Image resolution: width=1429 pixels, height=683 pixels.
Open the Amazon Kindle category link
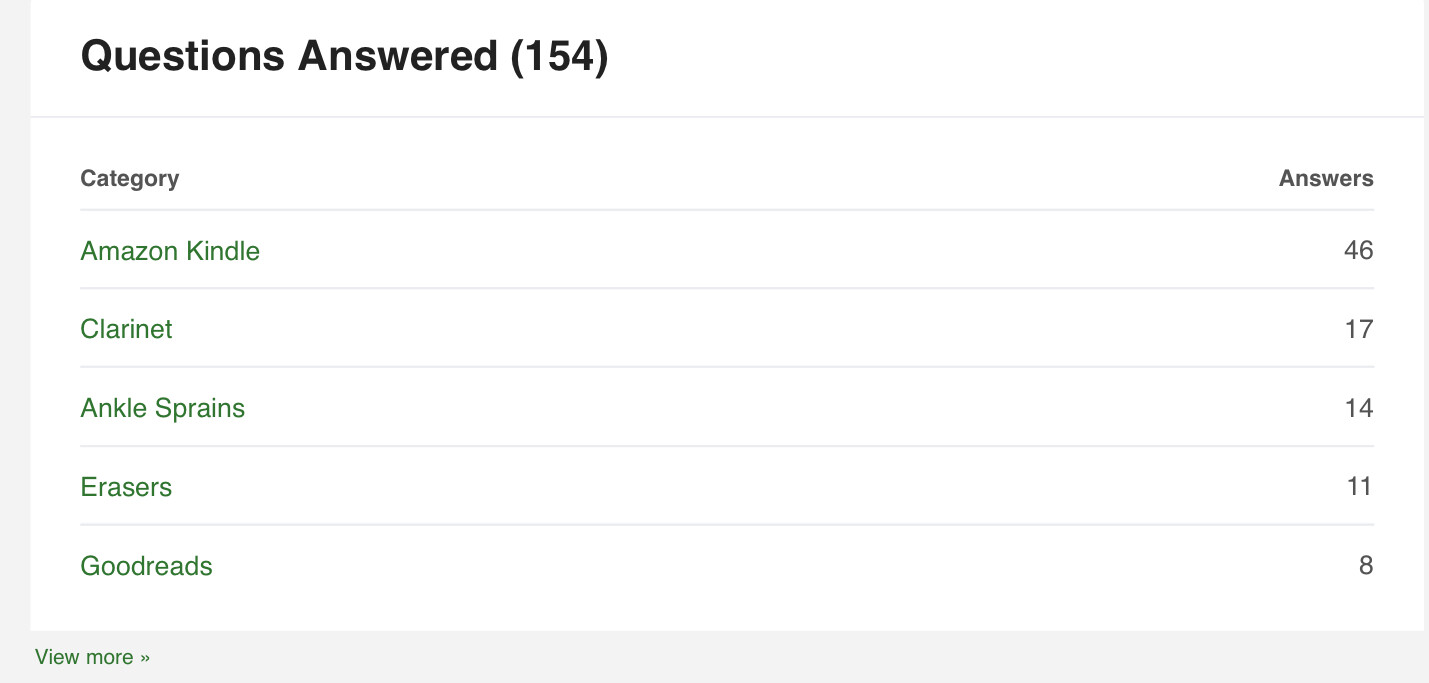170,250
